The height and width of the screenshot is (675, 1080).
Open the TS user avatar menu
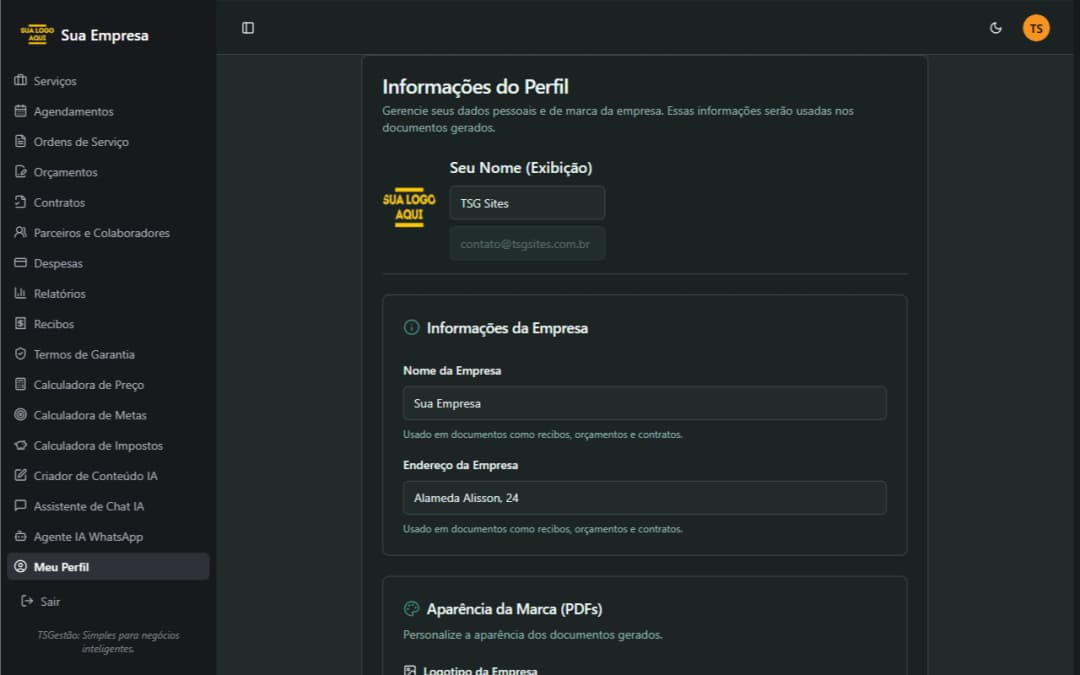[1036, 28]
